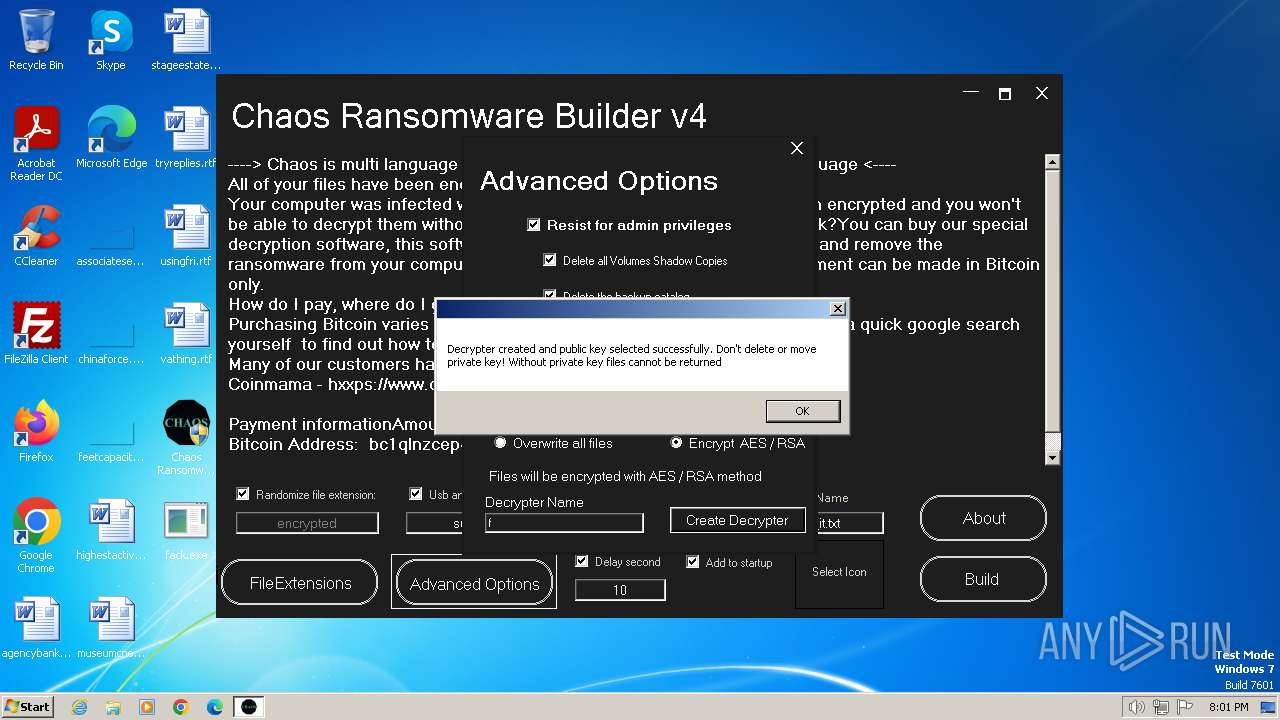Select the feetcapacit desktop item
Image resolution: width=1280 pixels, height=720 pixels.
click(x=111, y=437)
